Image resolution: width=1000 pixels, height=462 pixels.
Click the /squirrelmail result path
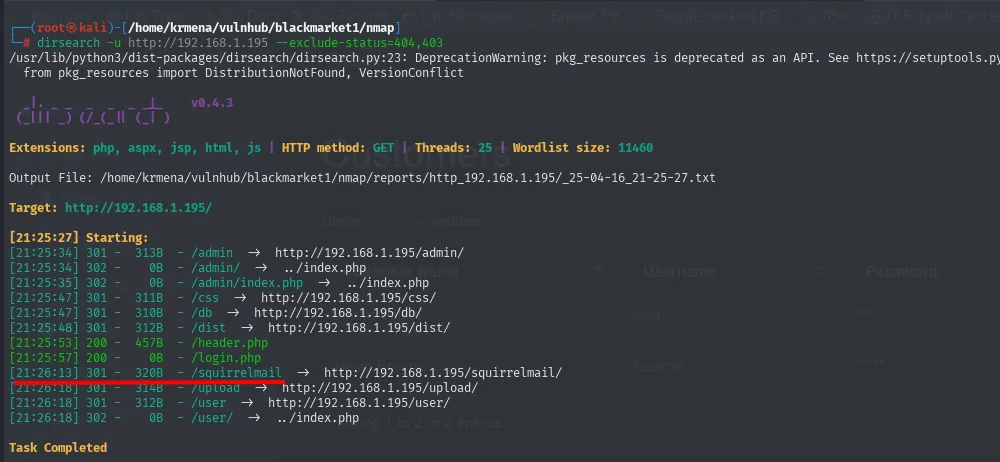tap(237, 373)
